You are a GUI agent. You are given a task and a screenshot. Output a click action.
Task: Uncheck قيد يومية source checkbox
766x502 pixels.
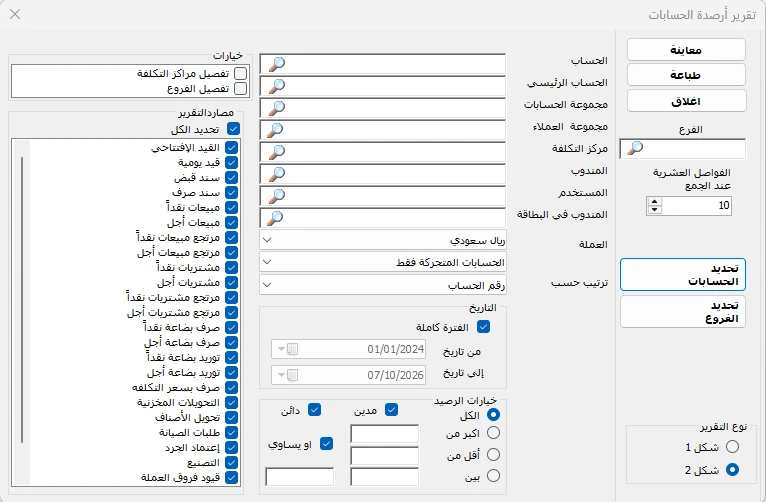click(x=232, y=163)
